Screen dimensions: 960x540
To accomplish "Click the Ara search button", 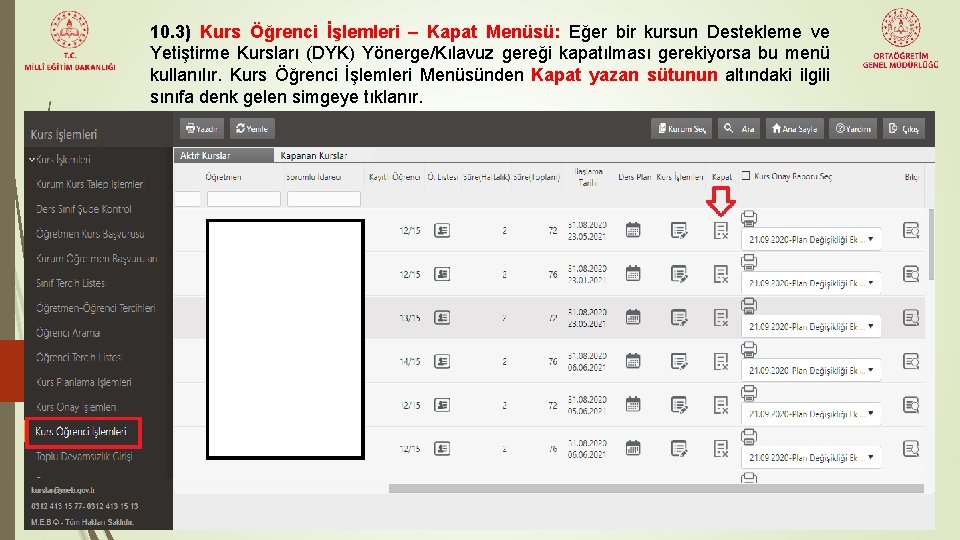I will click(x=739, y=129).
